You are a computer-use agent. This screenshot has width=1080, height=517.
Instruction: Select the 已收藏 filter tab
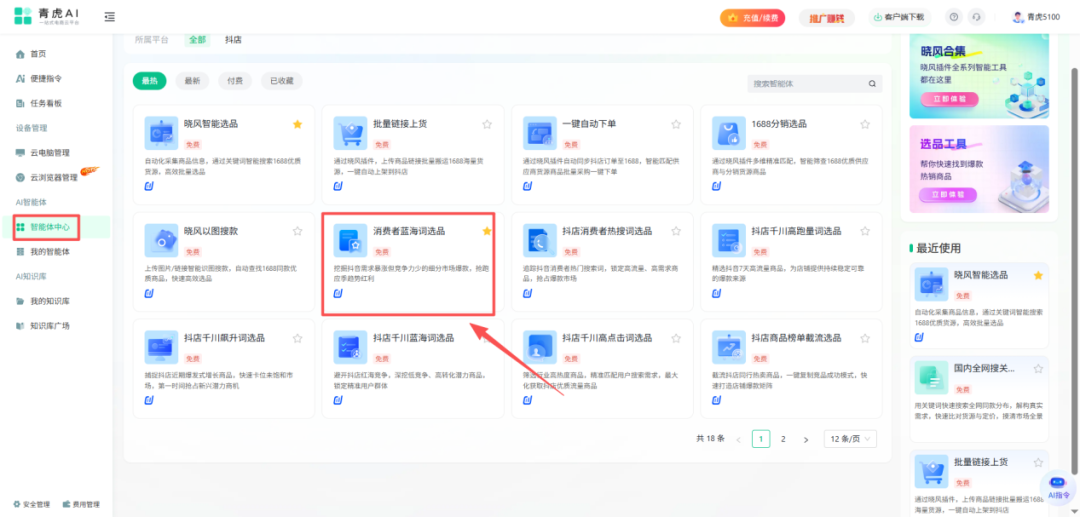282,81
